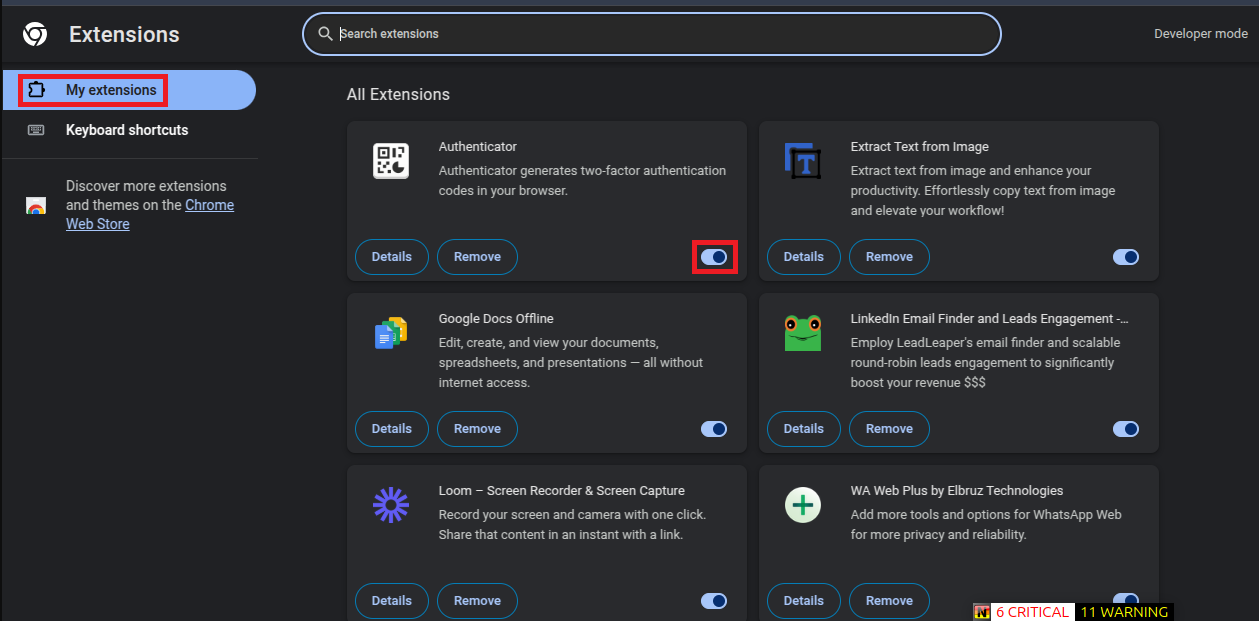This screenshot has height=621, width=1259.
Task: Open Details for WA Web Plus
Action: click(804, 601)
